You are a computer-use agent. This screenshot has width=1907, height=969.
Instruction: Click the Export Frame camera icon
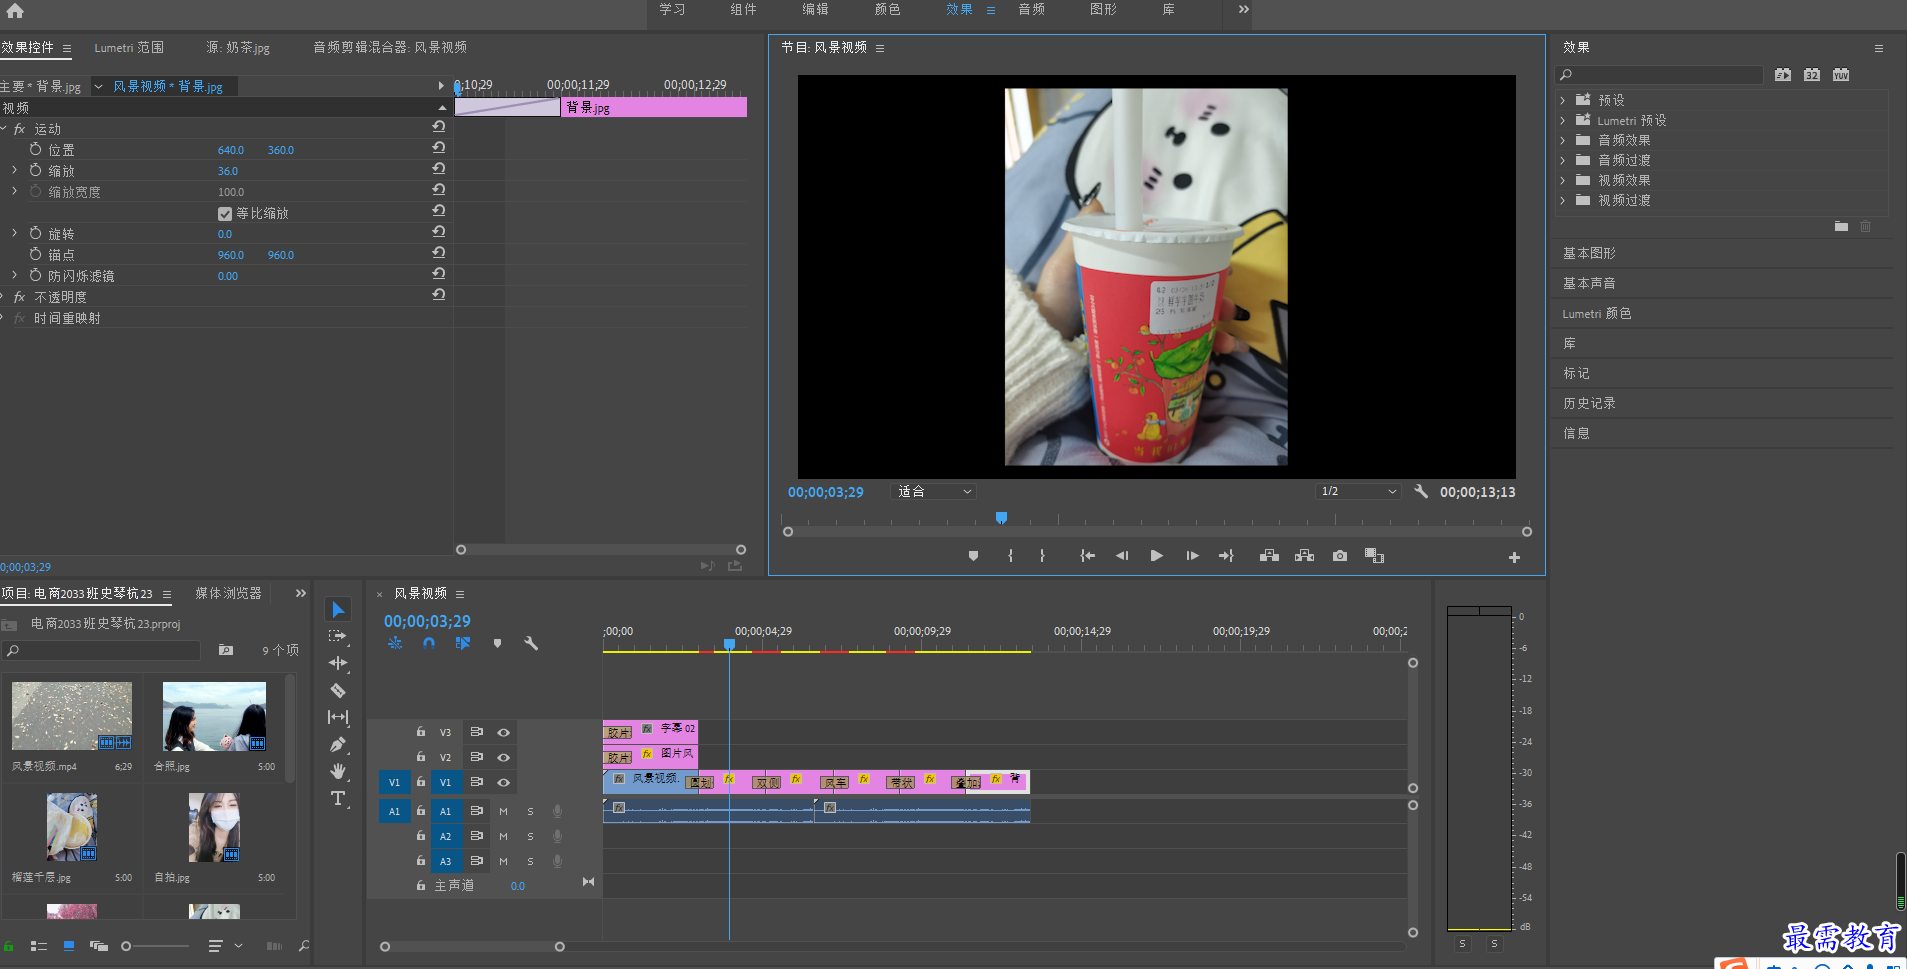pos(1340,556)
